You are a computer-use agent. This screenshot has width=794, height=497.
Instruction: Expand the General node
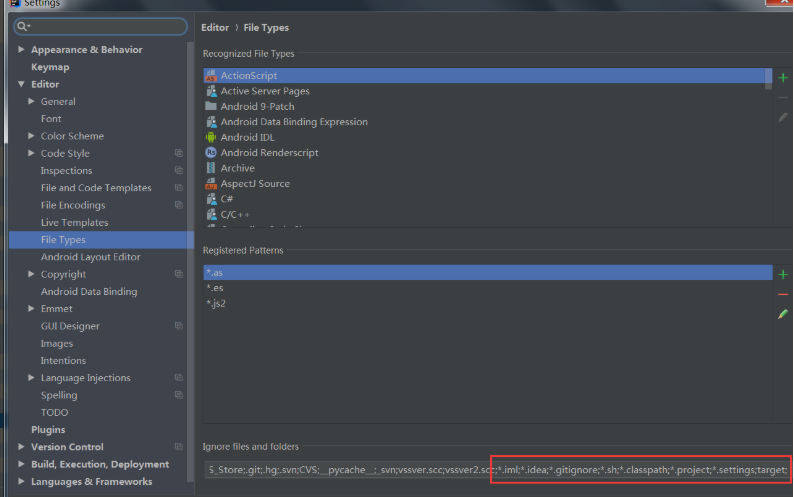(31, 101)
